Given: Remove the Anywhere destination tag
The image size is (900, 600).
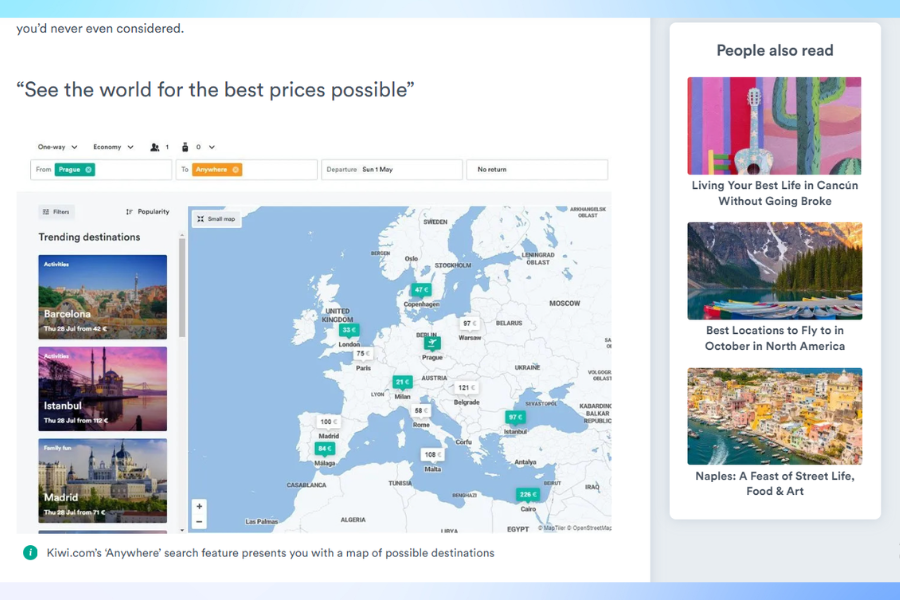Looking at the screenshot, I should [x=236, y=170].
